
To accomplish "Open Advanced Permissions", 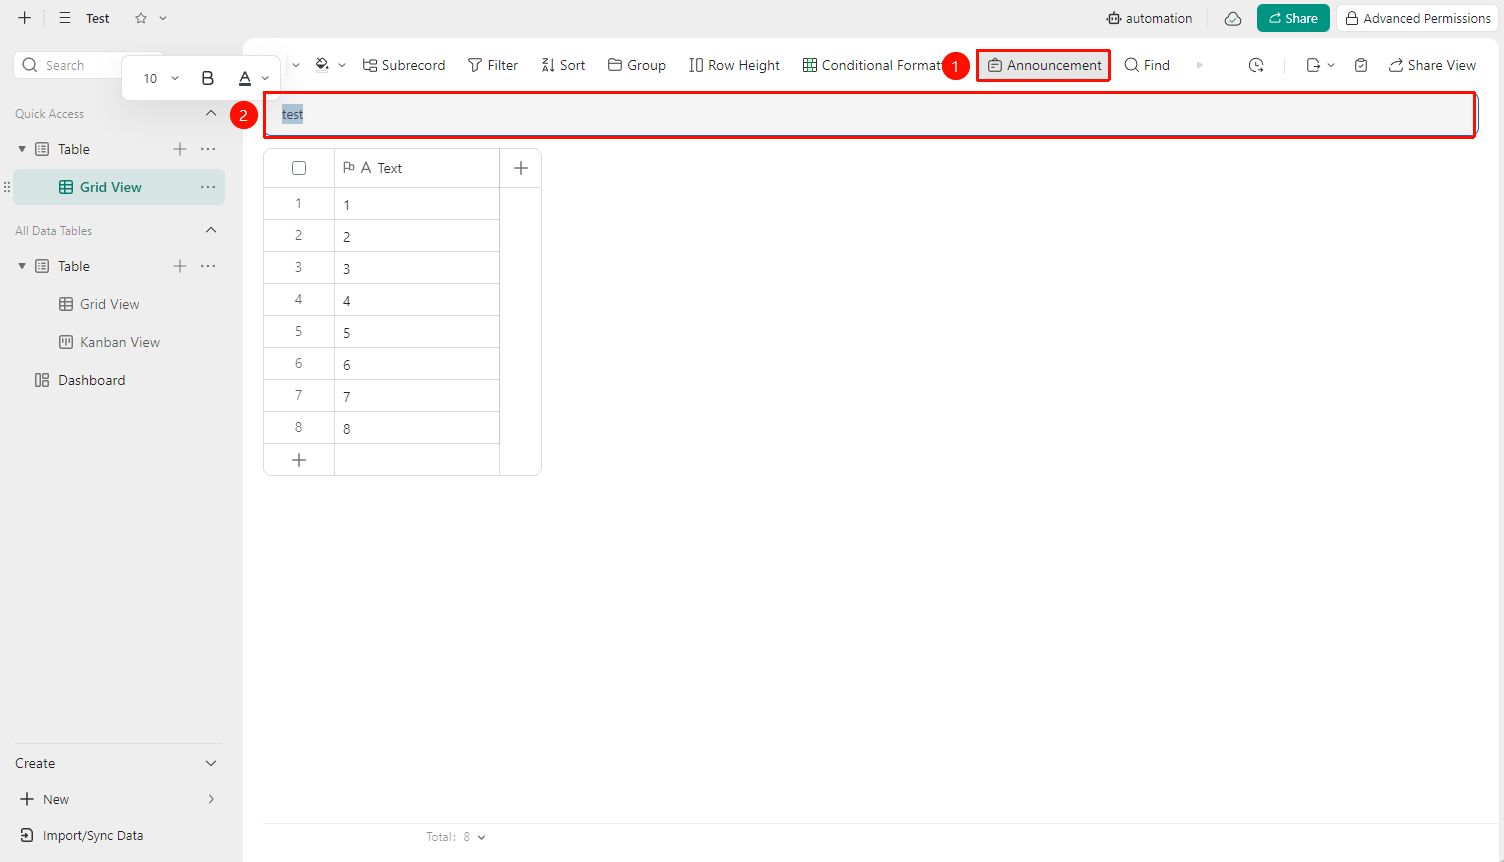I will [x=1417, y=18].
